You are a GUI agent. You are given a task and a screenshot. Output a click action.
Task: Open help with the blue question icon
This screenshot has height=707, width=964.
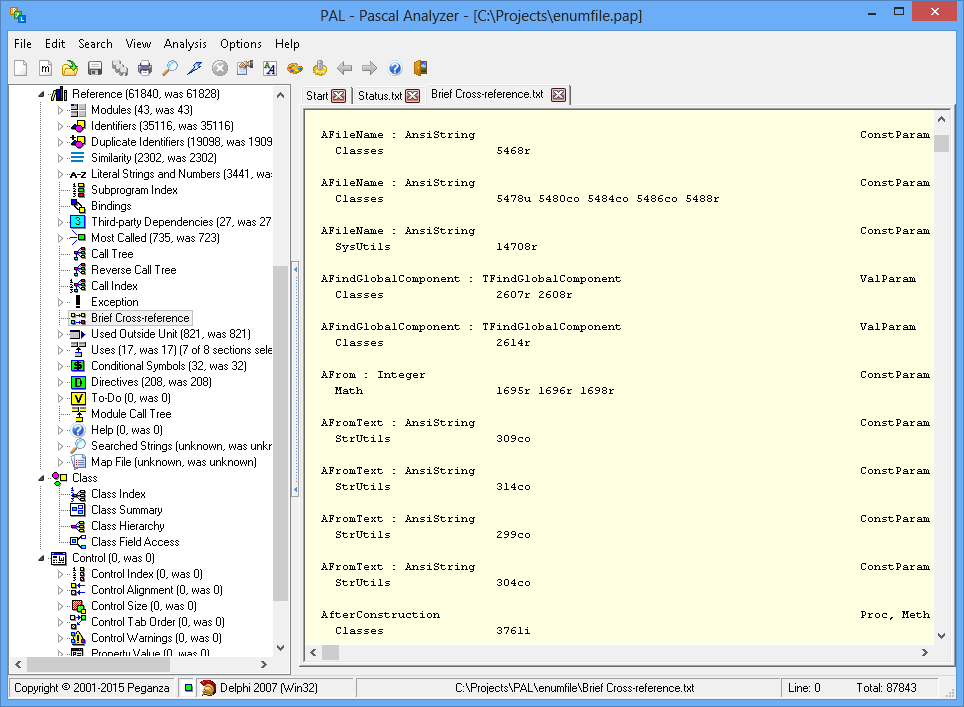coord(395,68)
